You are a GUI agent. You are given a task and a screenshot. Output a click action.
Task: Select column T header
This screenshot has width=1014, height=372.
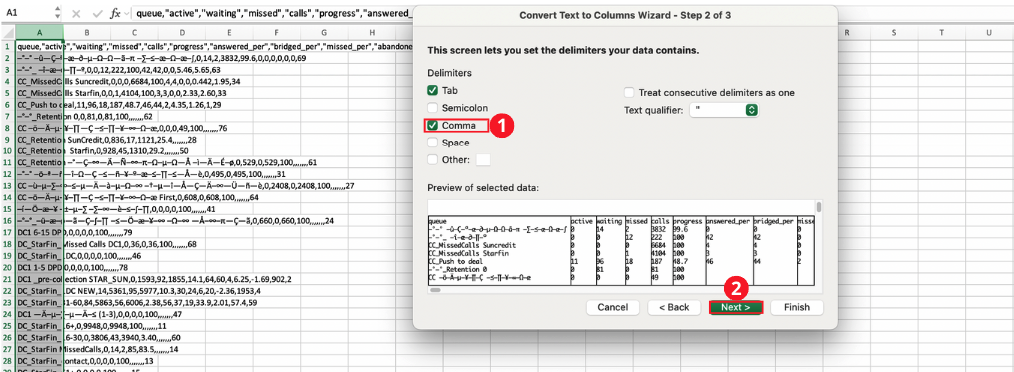(x=942, y=33)
